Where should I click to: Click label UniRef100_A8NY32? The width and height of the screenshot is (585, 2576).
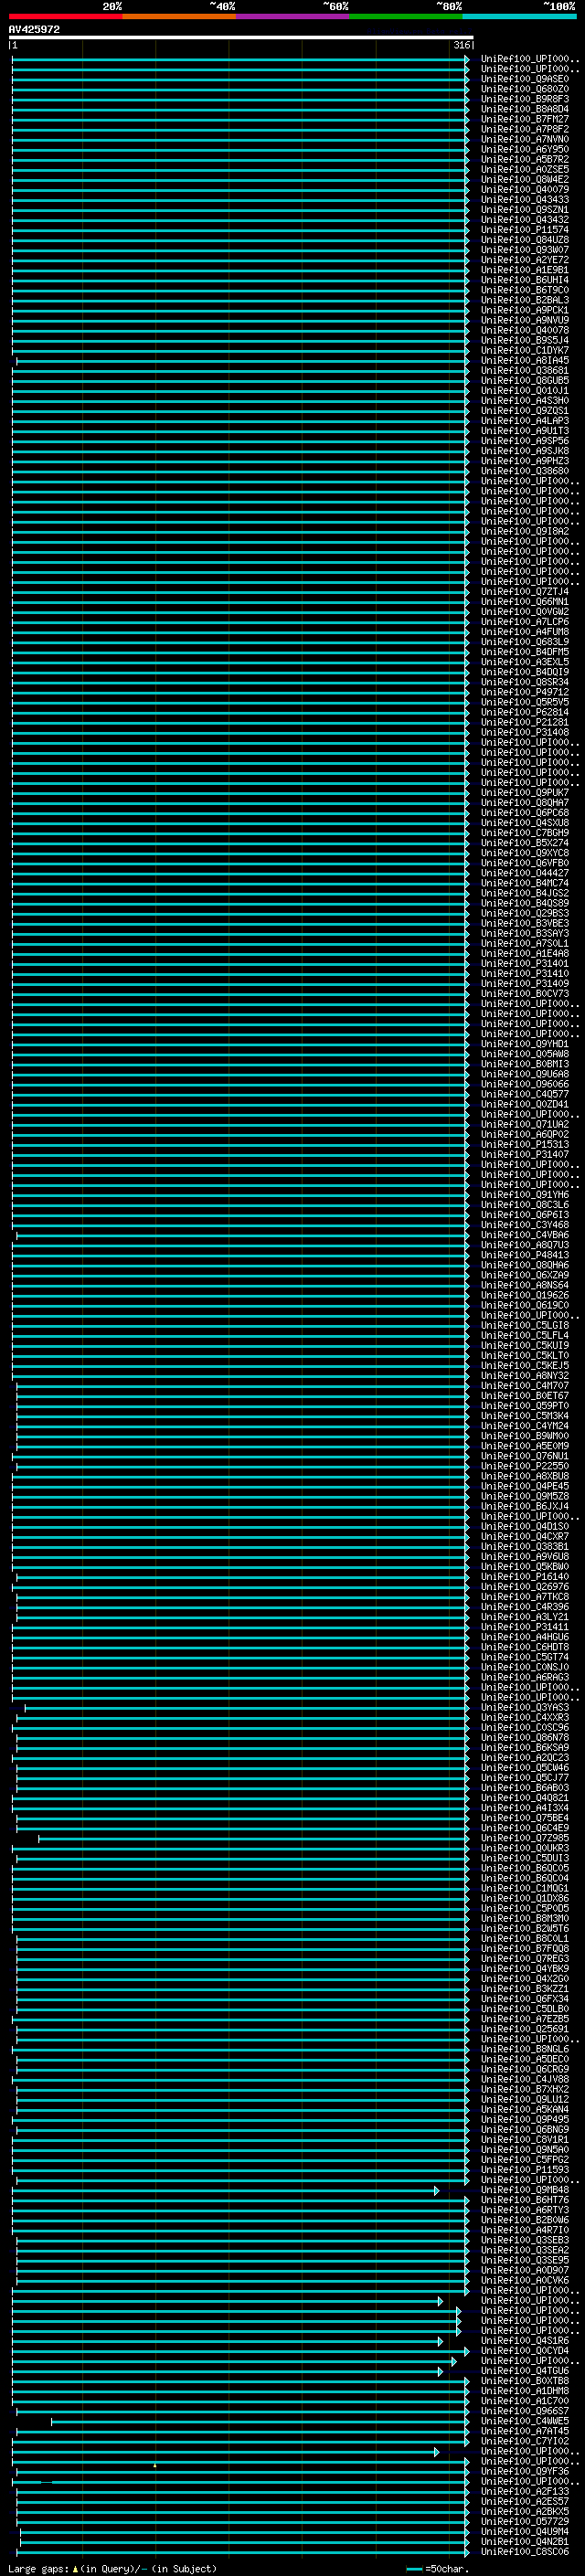[524, 1375]
